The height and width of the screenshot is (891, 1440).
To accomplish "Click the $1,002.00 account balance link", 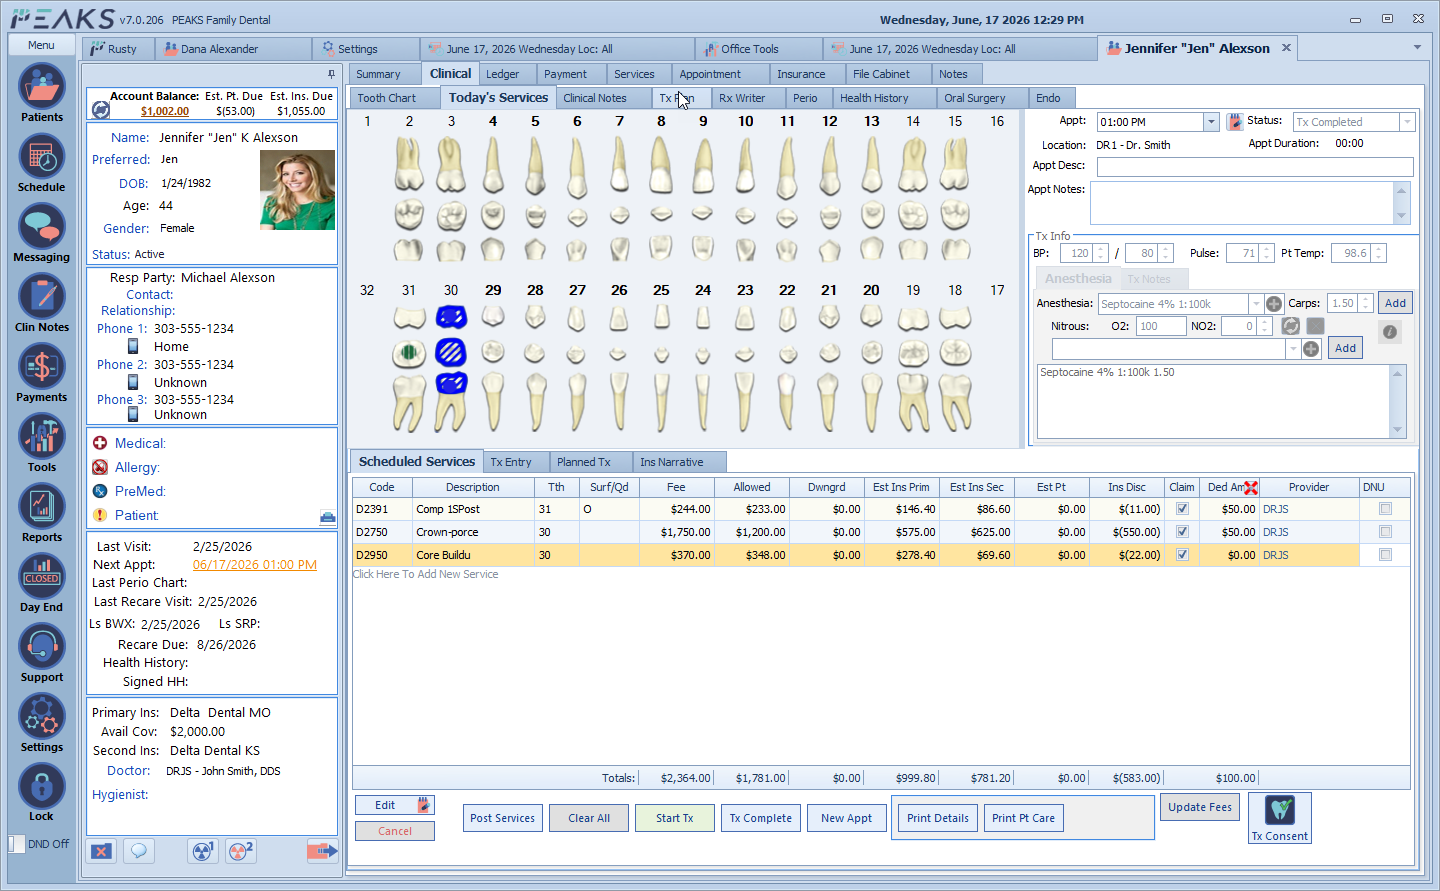I will (165, 112).
